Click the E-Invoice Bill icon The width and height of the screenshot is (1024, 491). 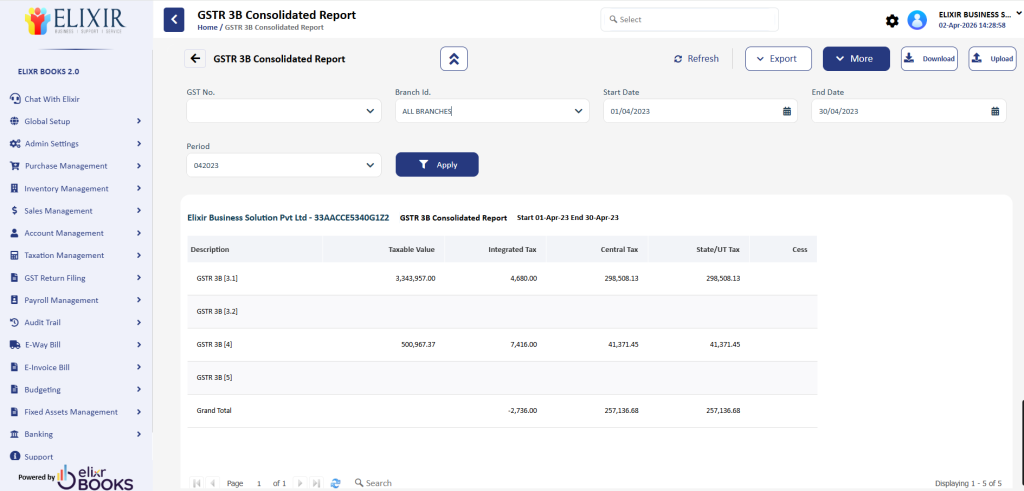14,368
